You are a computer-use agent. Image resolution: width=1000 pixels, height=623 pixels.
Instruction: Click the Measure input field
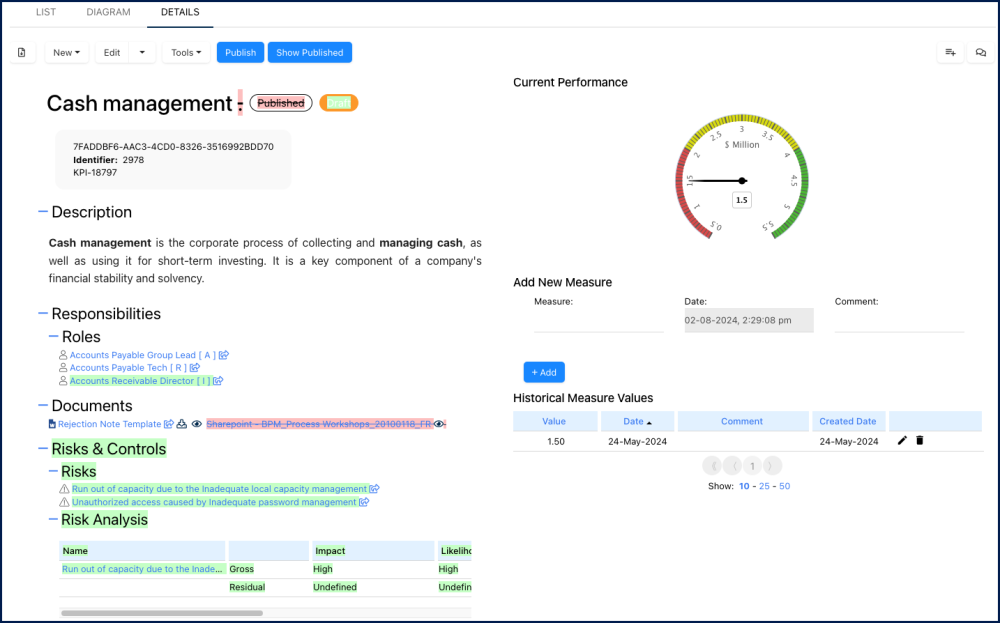point(599,321)
